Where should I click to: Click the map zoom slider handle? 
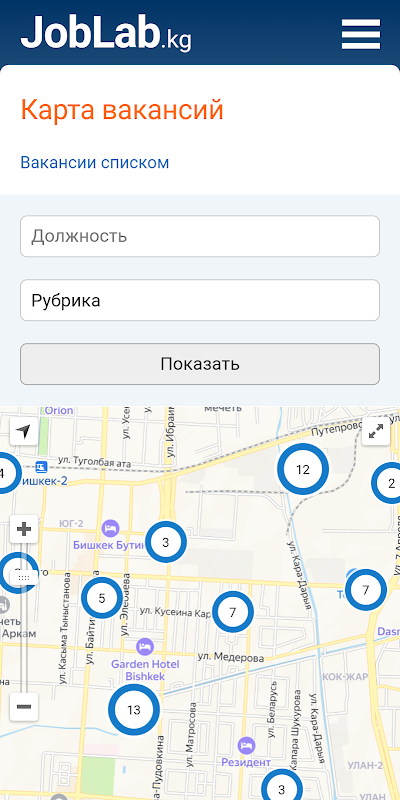coord(24,578)
